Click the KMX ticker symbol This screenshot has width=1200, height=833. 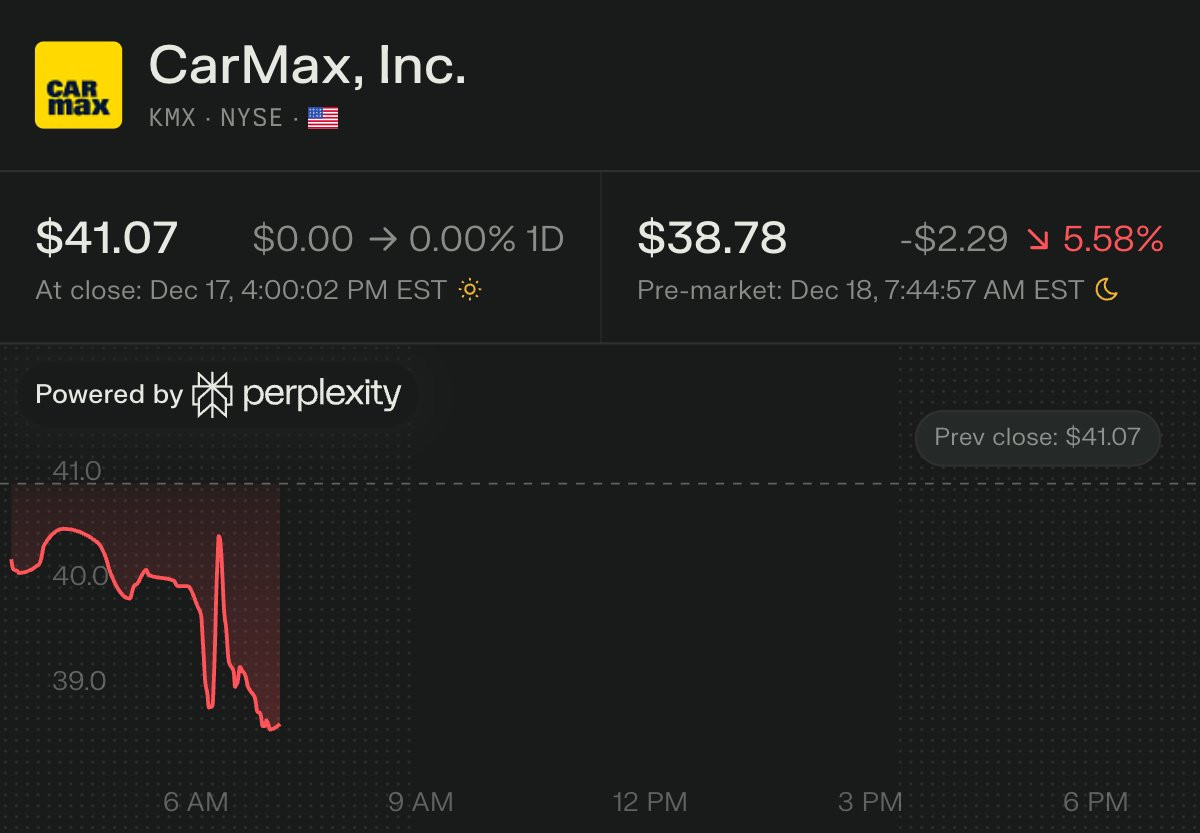pyautogui.click(x=172, y=118)
